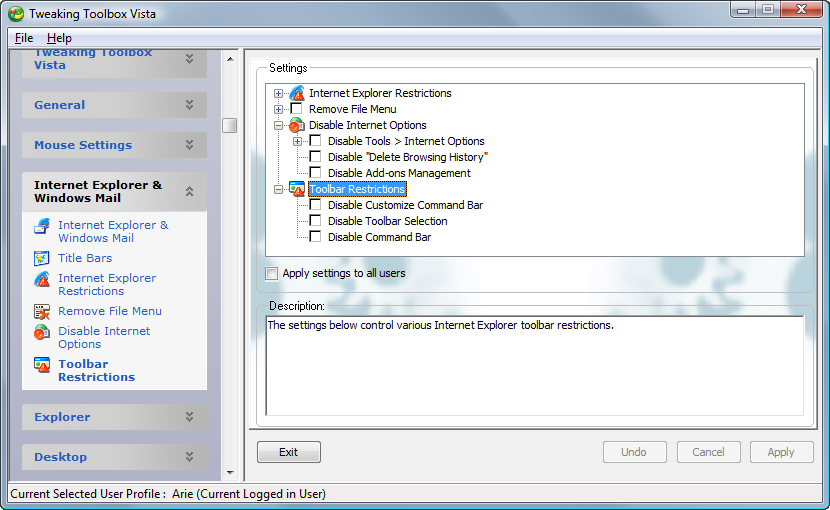Expand the Desktop sidebar section
830x510 pixels.
point(190,457)
